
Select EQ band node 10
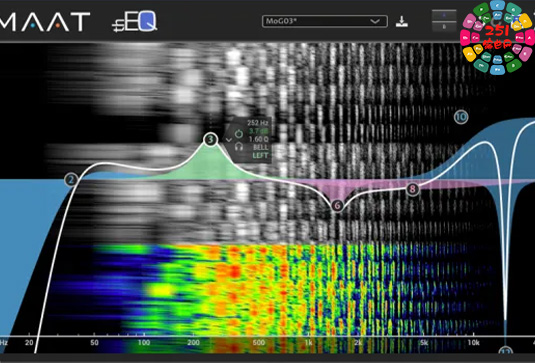pyautogui.click(x=461, y=117)
